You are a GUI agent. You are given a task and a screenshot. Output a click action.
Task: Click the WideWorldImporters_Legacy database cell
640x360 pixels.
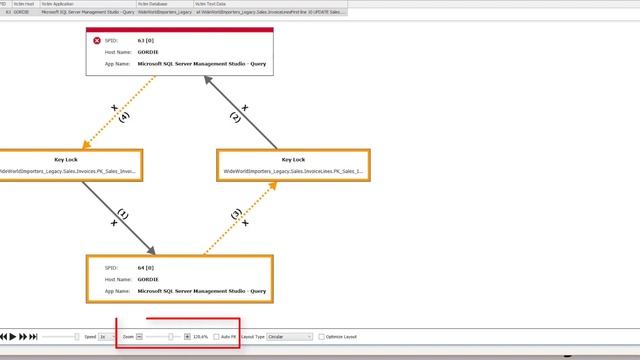coord(165,12)
